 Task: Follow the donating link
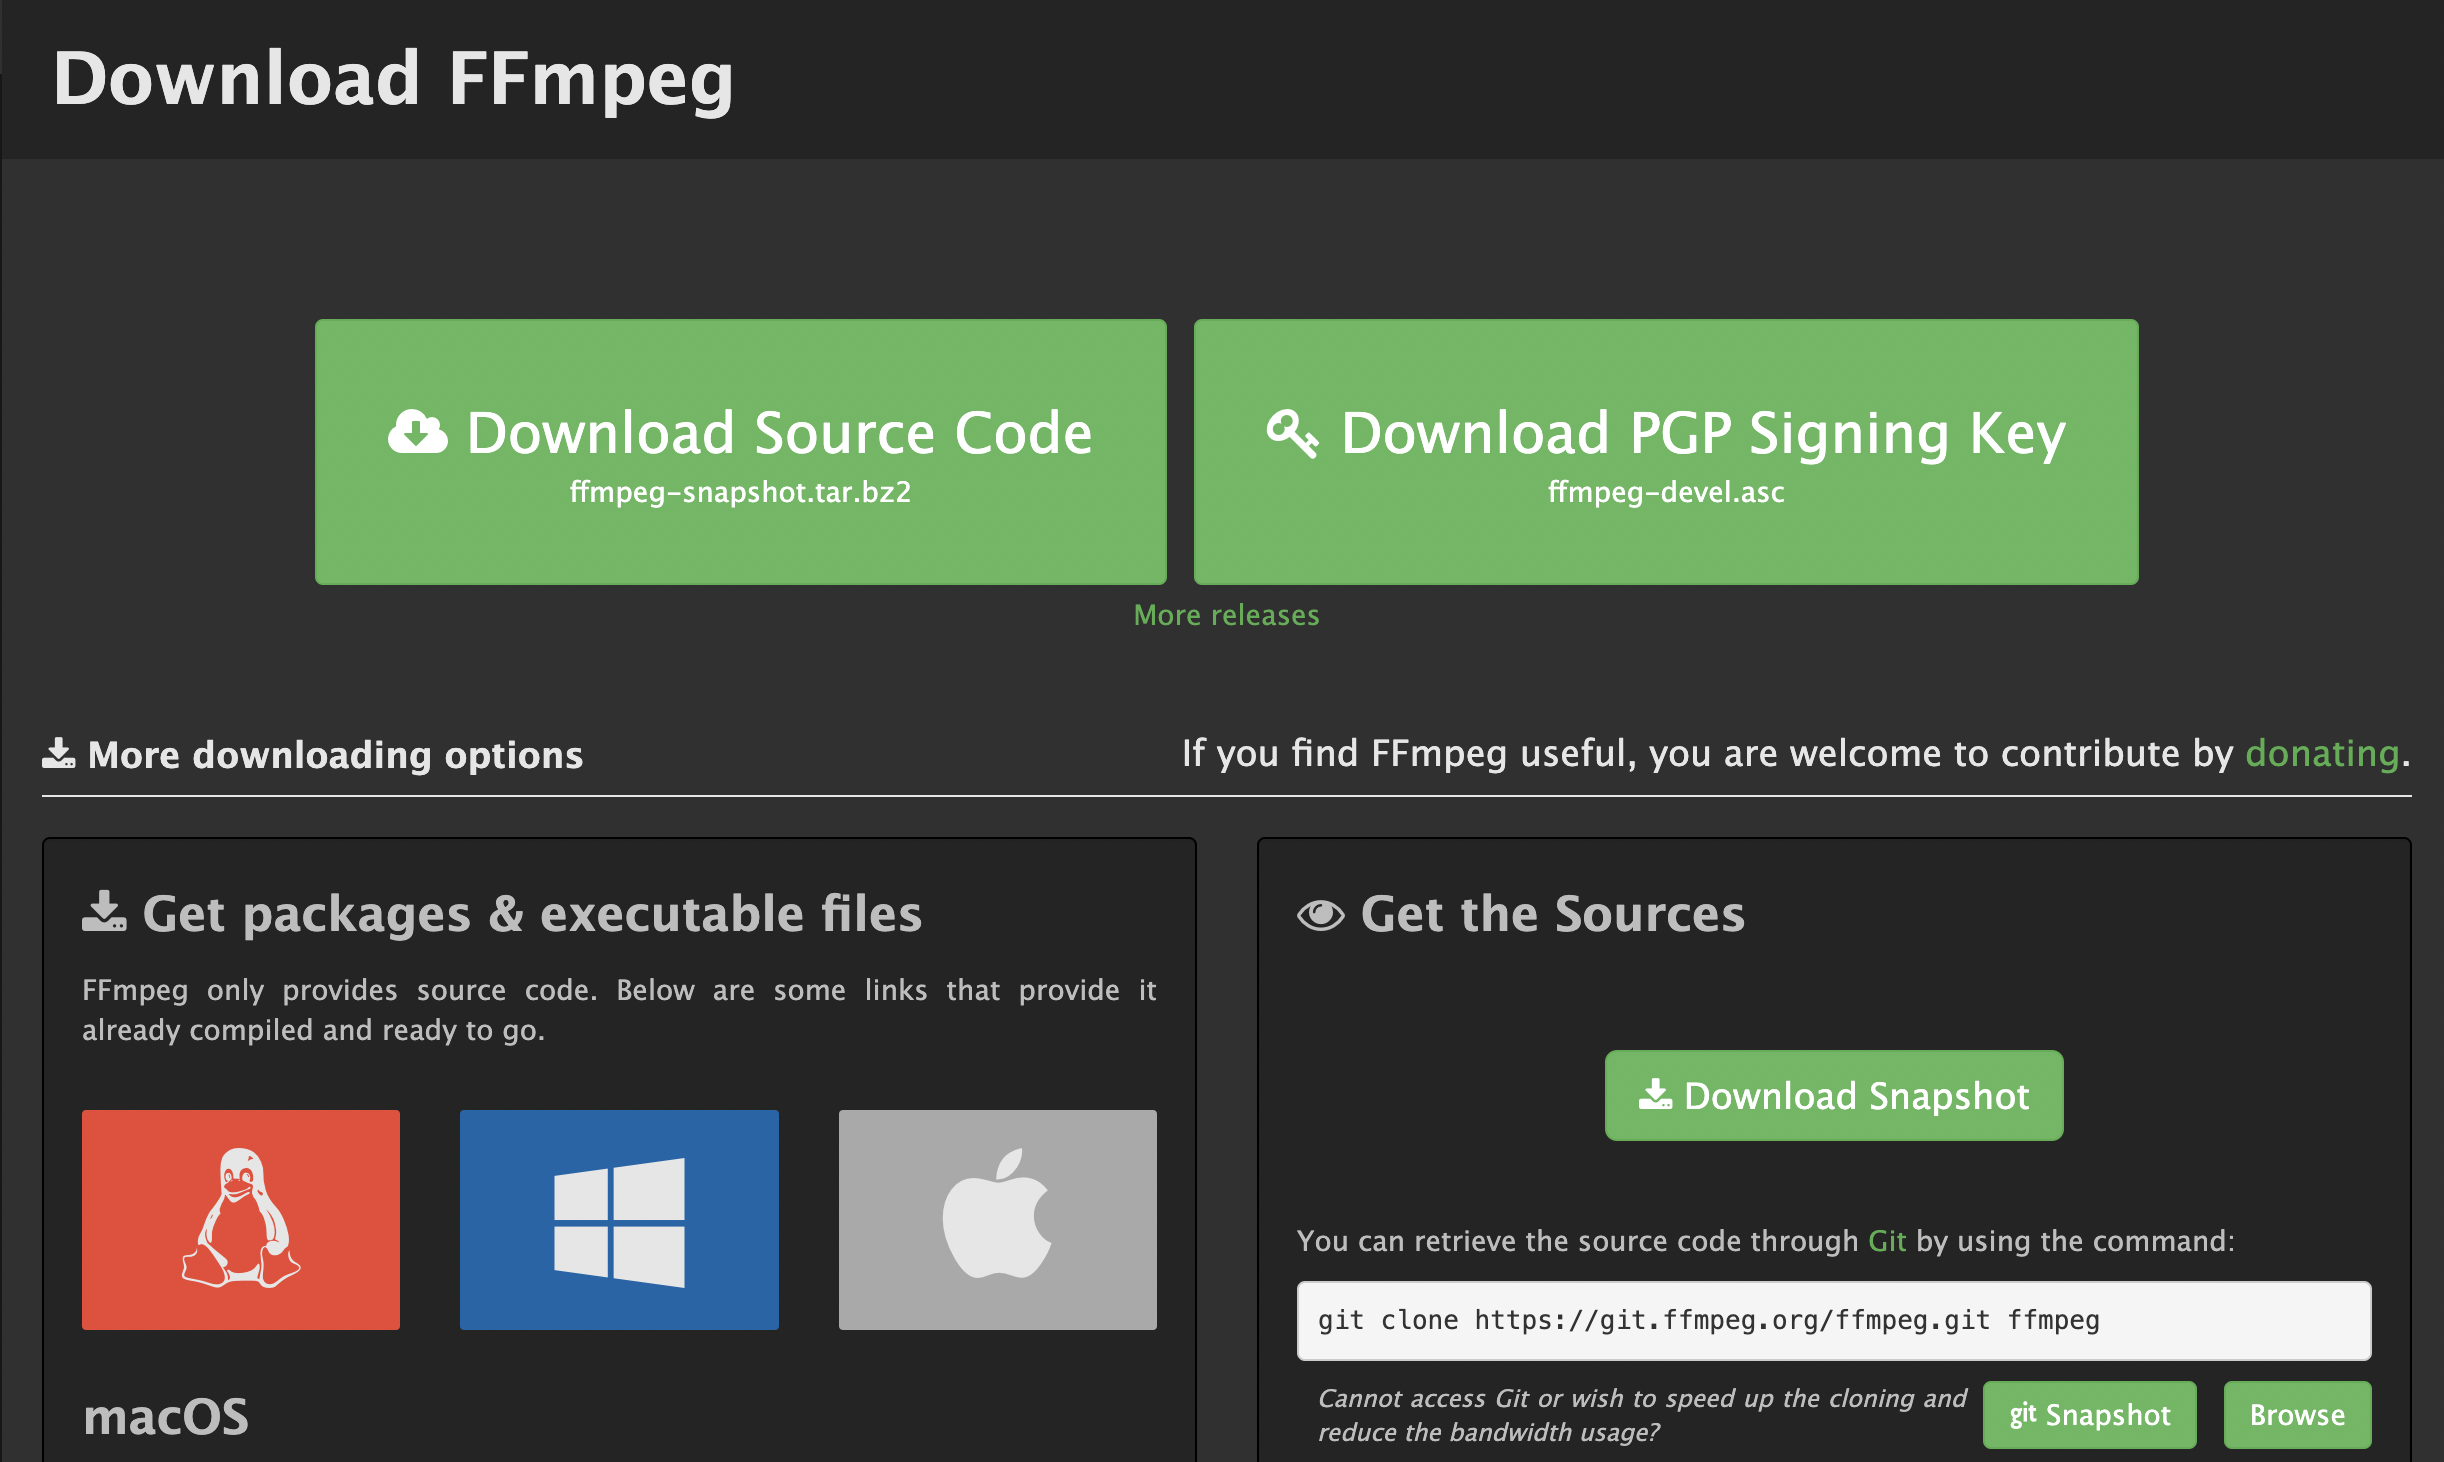(x=2322, y=753)
